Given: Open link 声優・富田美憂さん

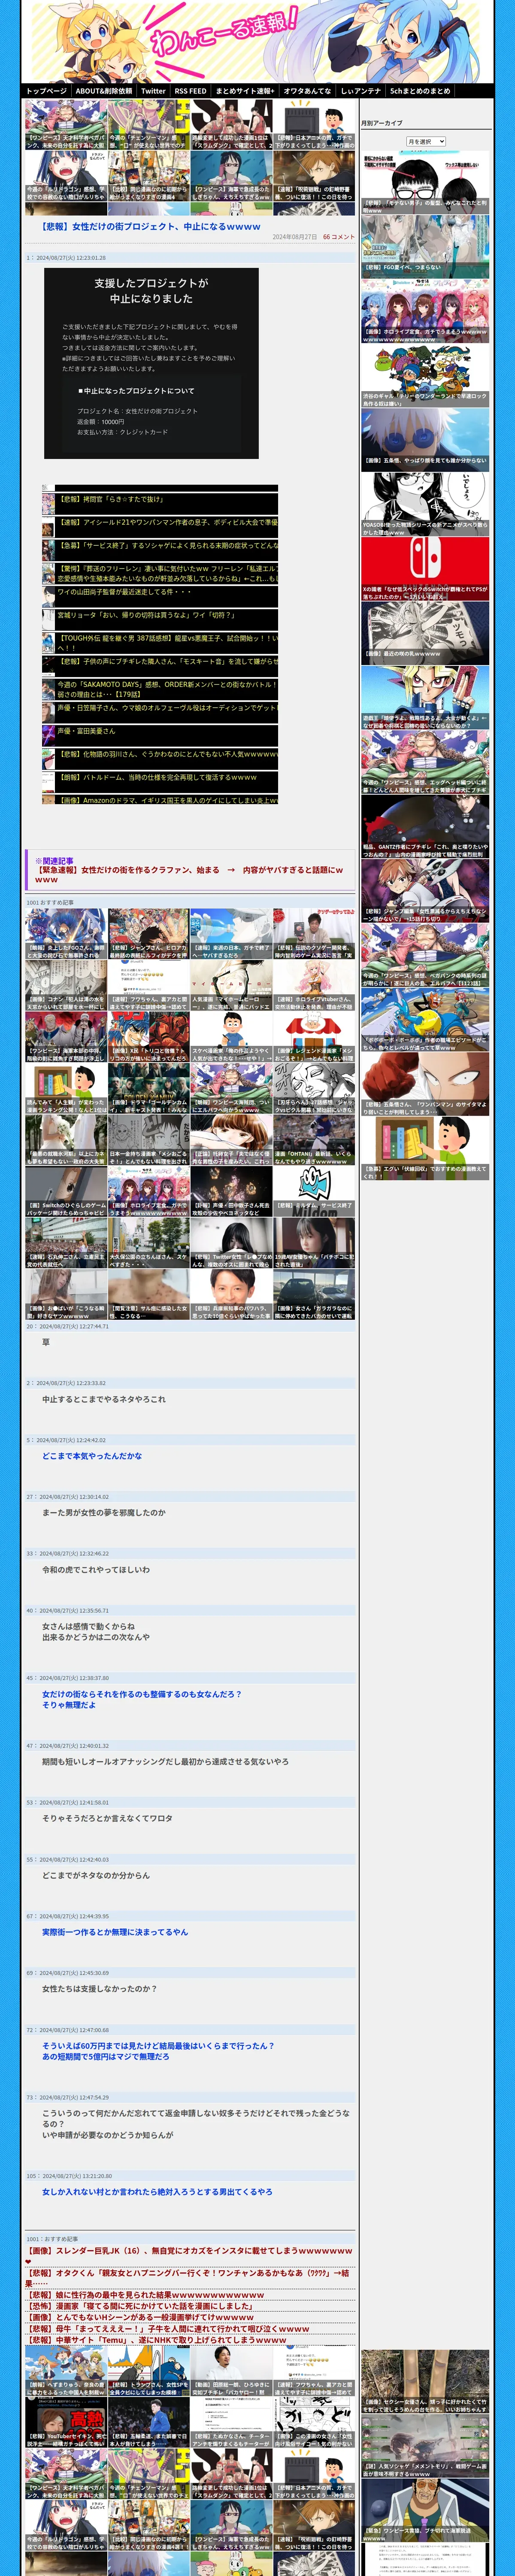Looking at the screenshot, I should 86,731.
